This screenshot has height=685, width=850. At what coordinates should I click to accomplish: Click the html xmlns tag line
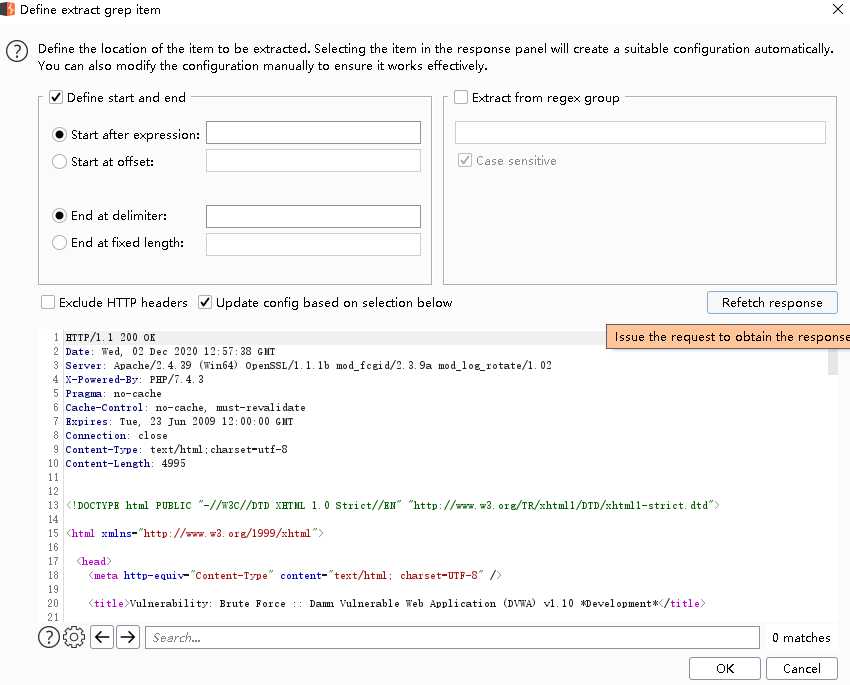(x=195, y=533)
